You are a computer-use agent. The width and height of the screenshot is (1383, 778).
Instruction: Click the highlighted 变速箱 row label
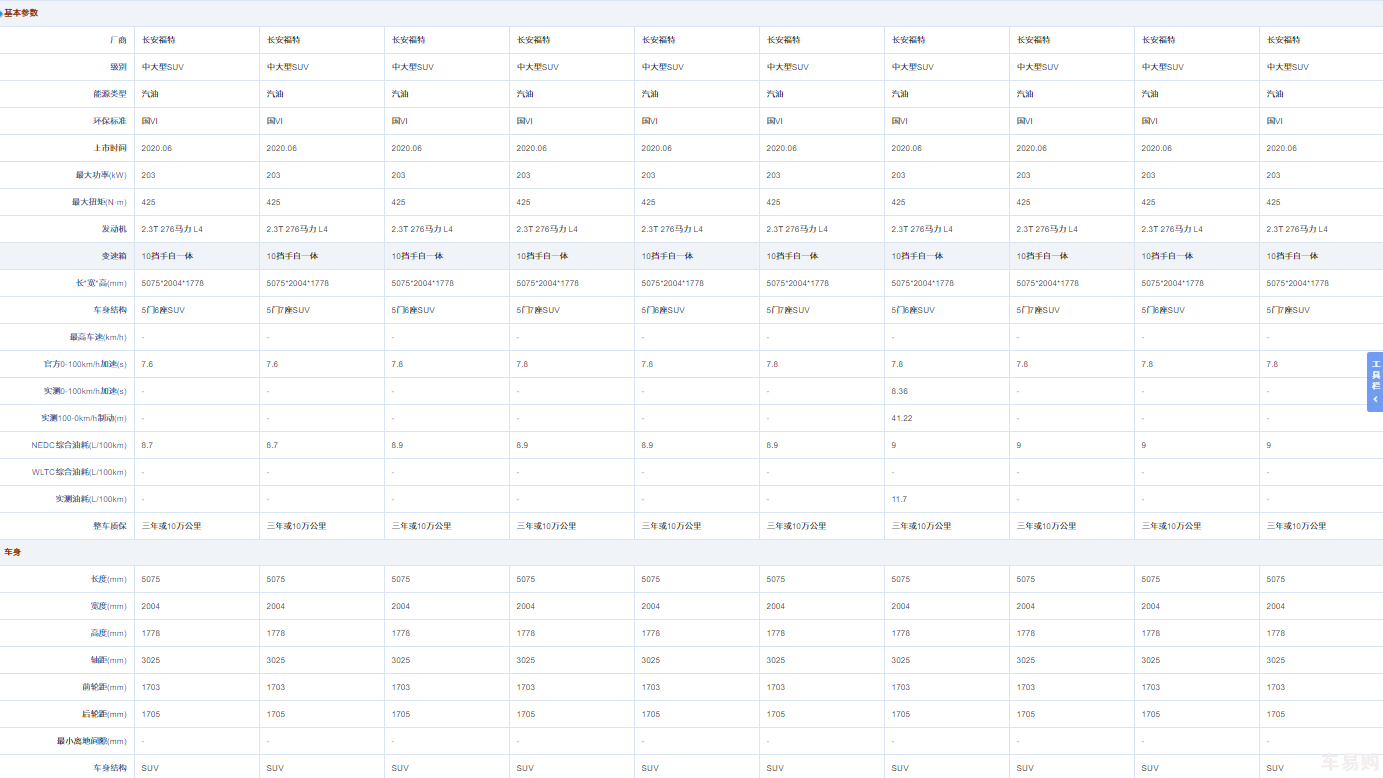pyautogui.click(x=114, y=256)
